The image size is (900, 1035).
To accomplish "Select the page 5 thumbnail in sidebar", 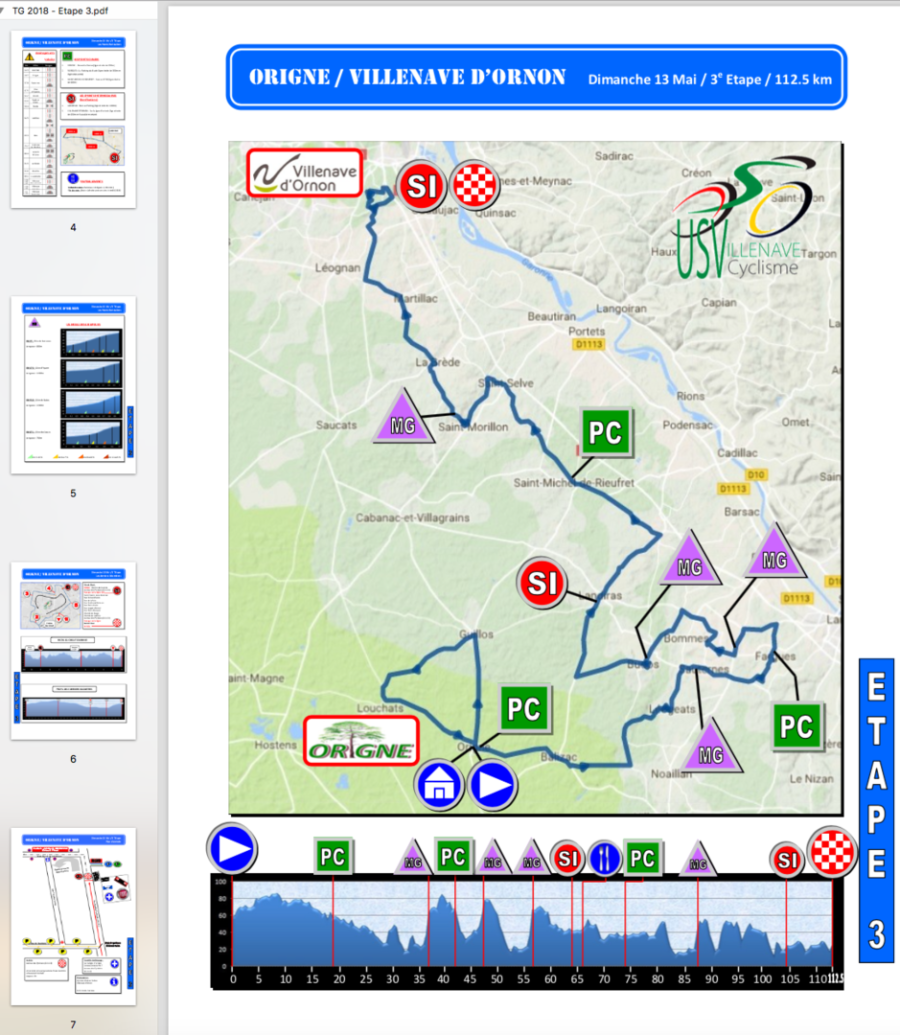I will point(73,385).
